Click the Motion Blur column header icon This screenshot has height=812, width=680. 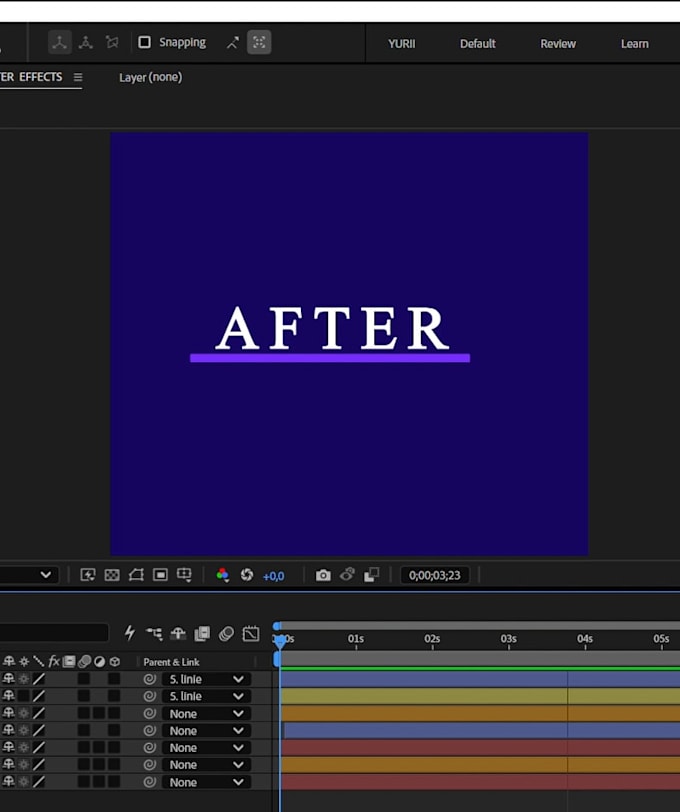click(84, 661)
